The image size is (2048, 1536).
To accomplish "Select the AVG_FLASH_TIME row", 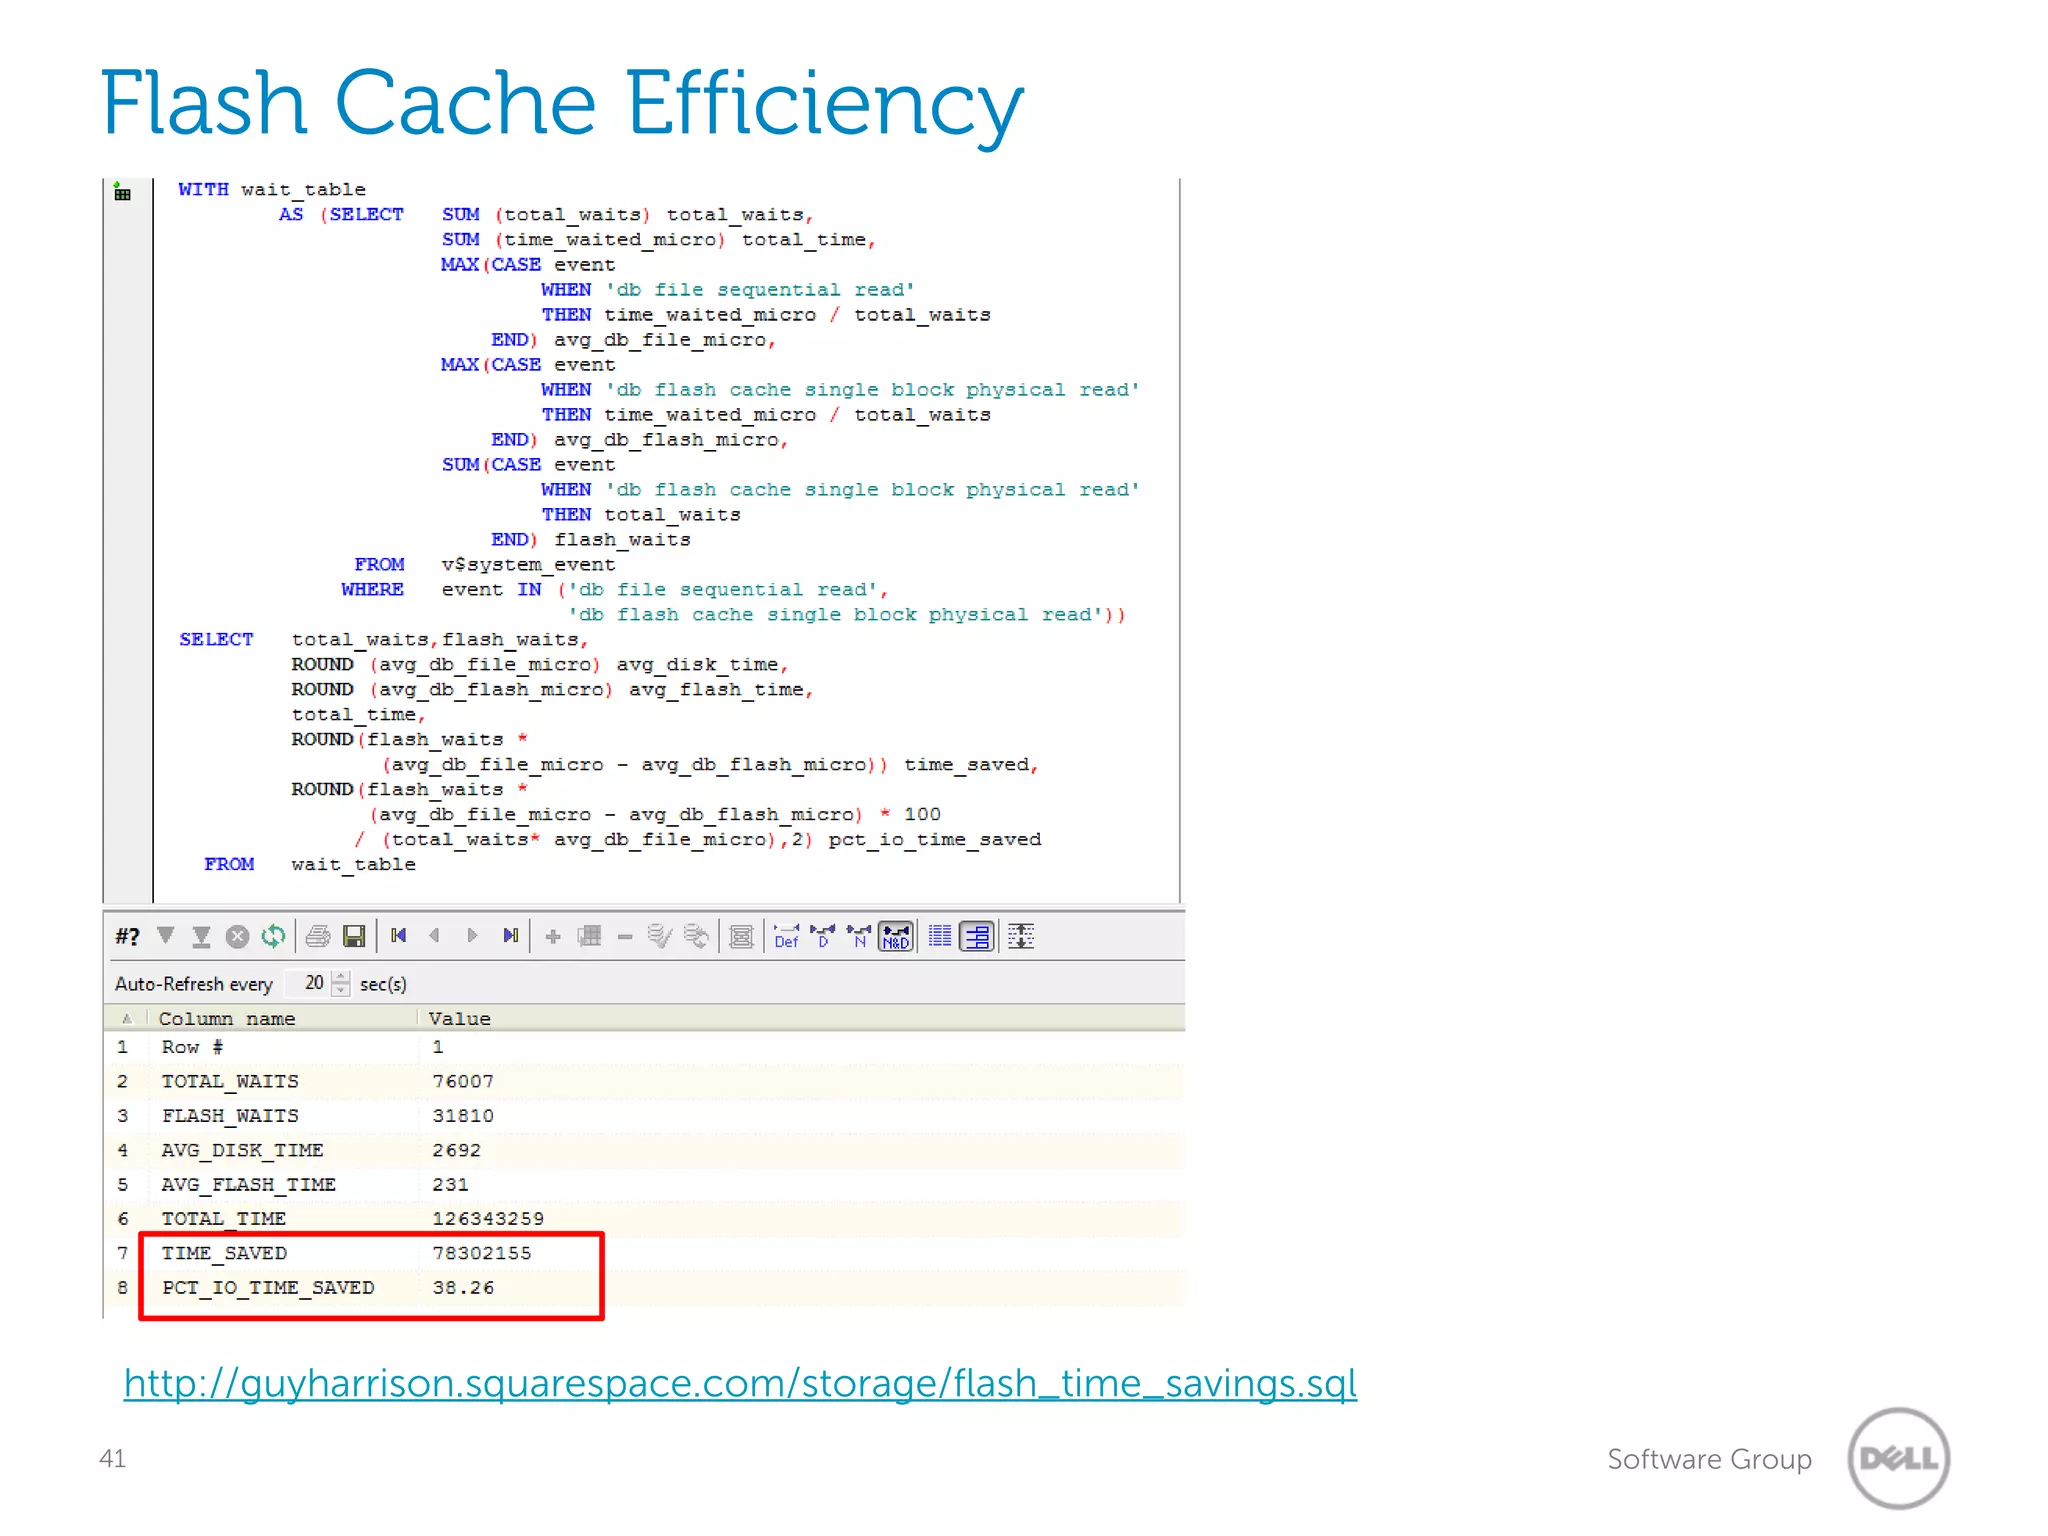I will (x=645, y=1184).
